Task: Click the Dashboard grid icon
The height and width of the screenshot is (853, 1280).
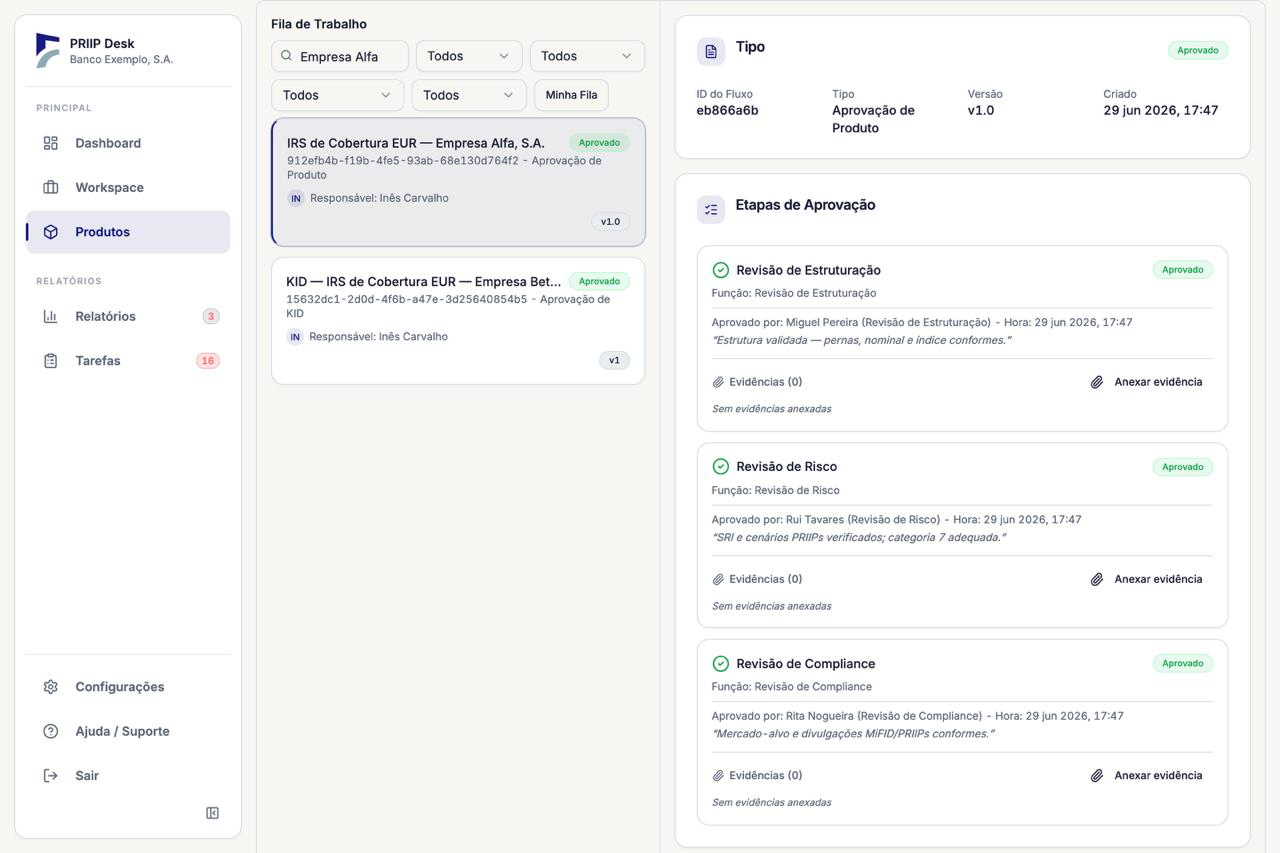Action: pyautogui.click(x=51, y=143)
